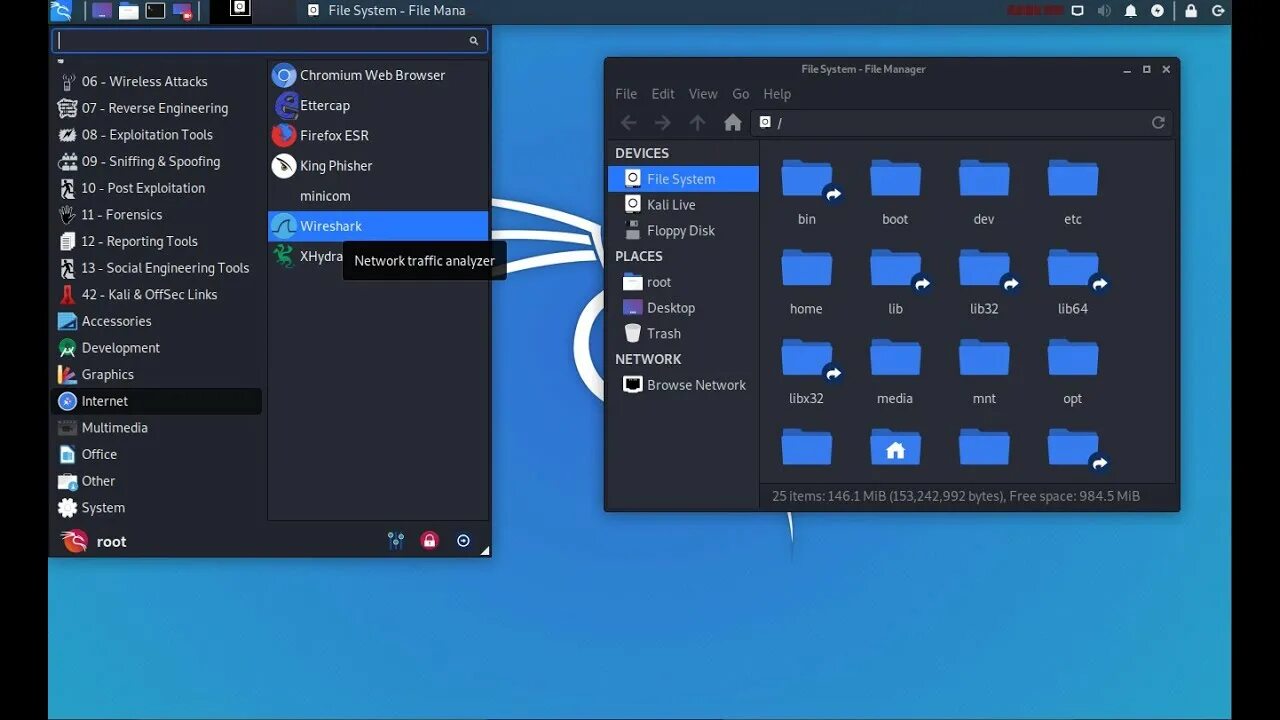Click the log out icon in the top panel
1280x720 pixels.
click(1218, 11)
